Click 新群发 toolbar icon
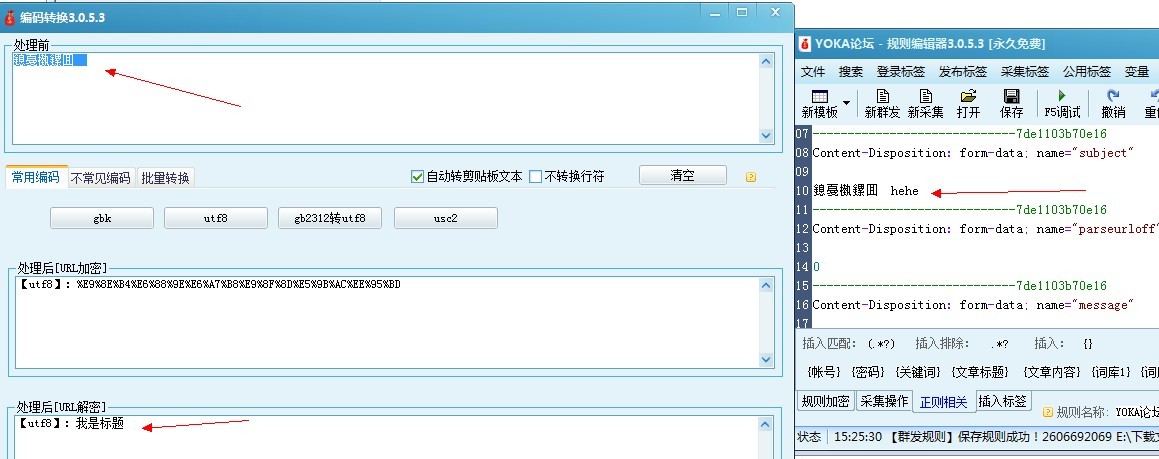The height and width of the screenshot is (459, 1159). pyautogui.click(x=882, y=97)
